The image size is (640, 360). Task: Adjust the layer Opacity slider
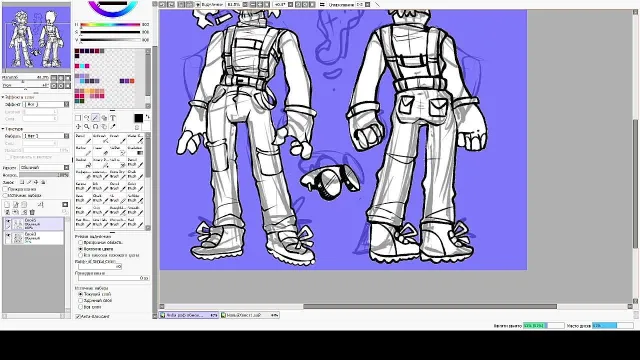(44, 175)
